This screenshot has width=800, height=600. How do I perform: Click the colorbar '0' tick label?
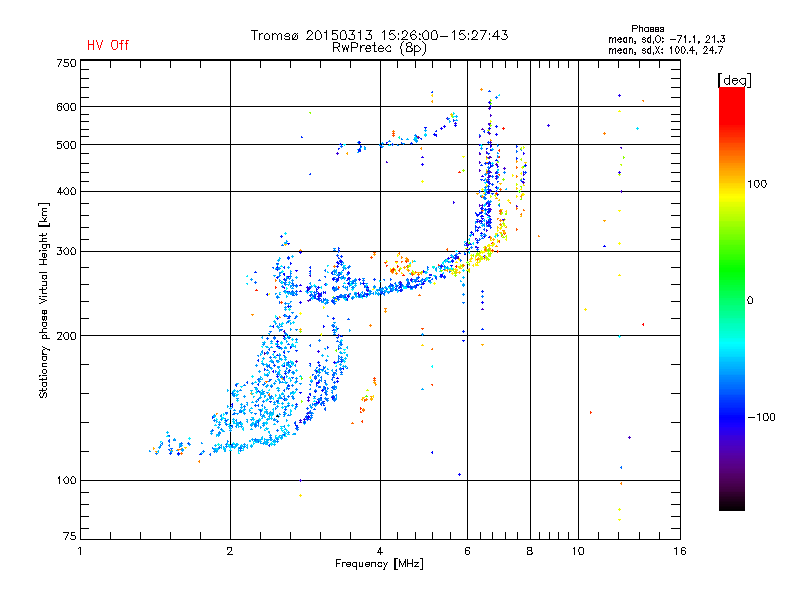pyautogui.click(x=750, y=301)
